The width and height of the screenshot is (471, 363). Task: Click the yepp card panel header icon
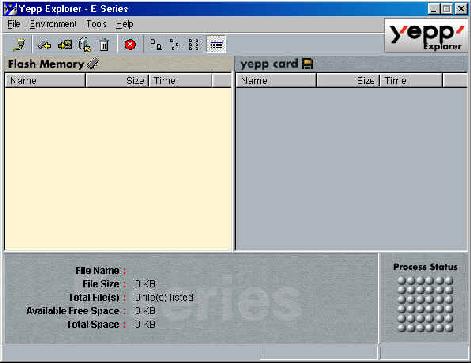(307, 63)
